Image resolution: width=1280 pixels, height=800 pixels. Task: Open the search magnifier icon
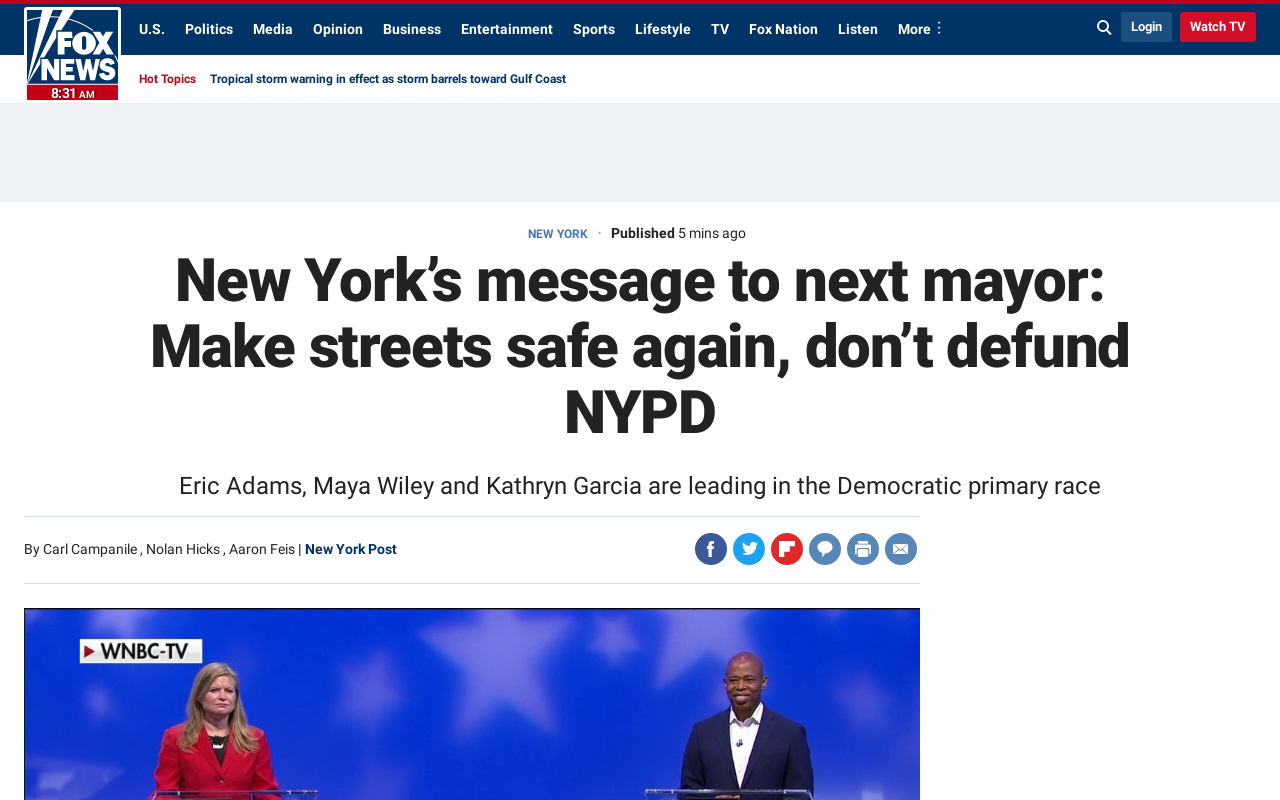click(x=1104, y=28)
